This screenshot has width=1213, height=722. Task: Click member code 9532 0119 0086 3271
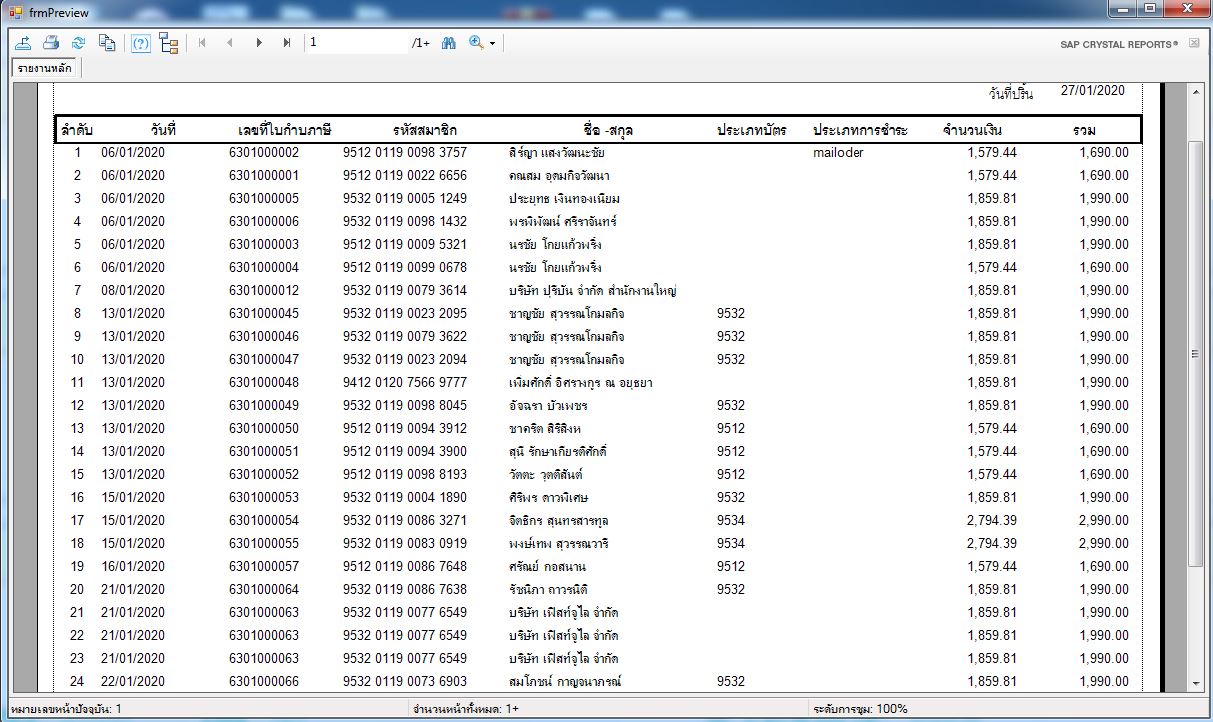pyautogui.click(x=405, y=521)
